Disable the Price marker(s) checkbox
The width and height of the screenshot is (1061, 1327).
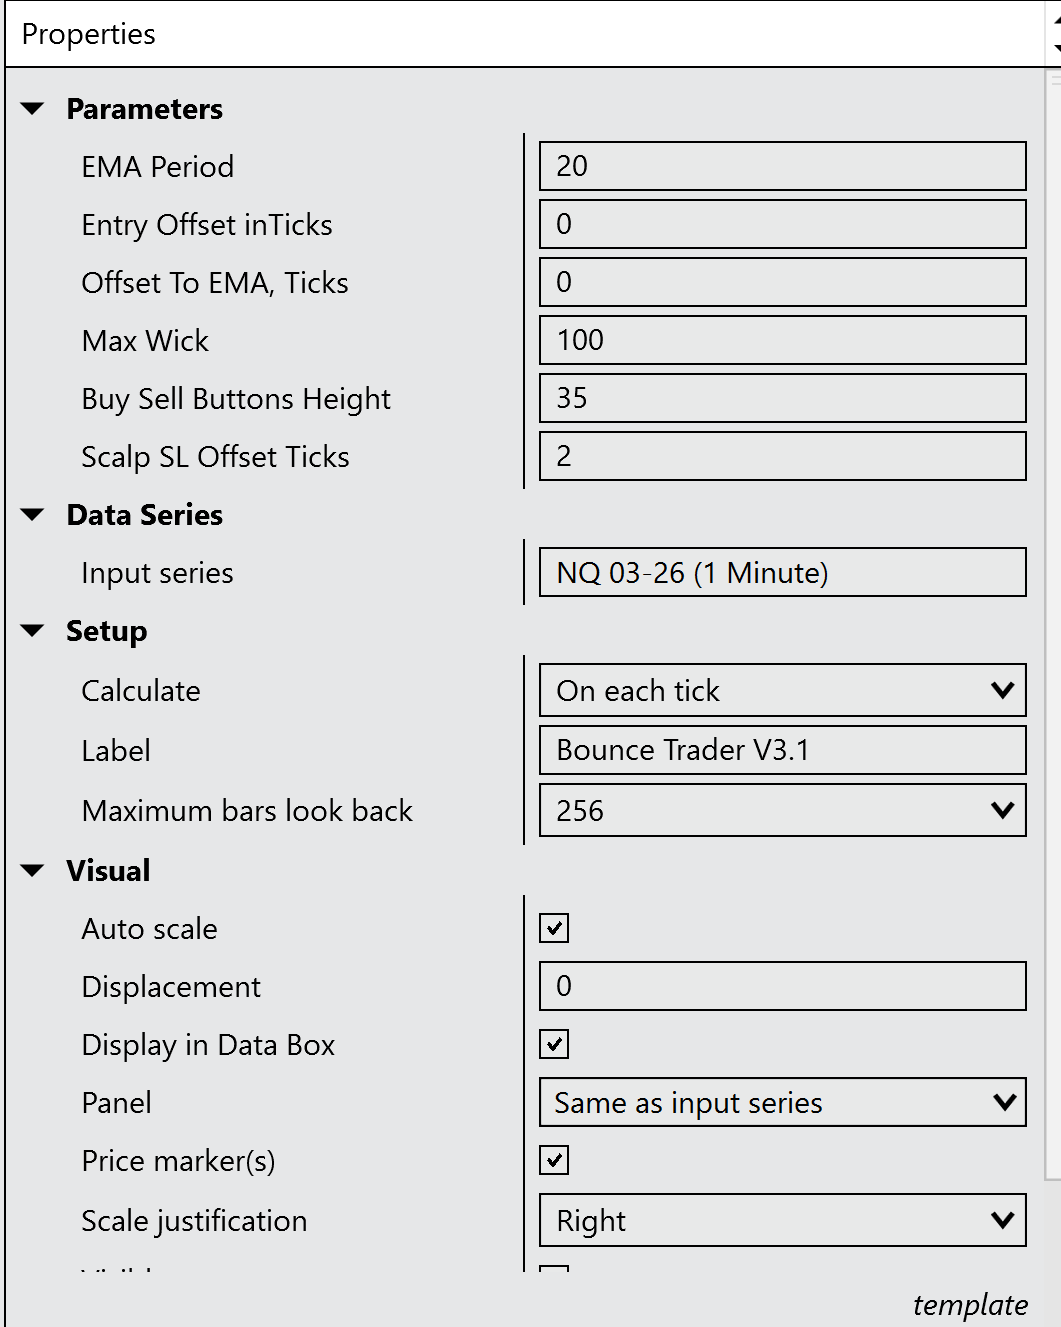click(x=554, y=1160)
